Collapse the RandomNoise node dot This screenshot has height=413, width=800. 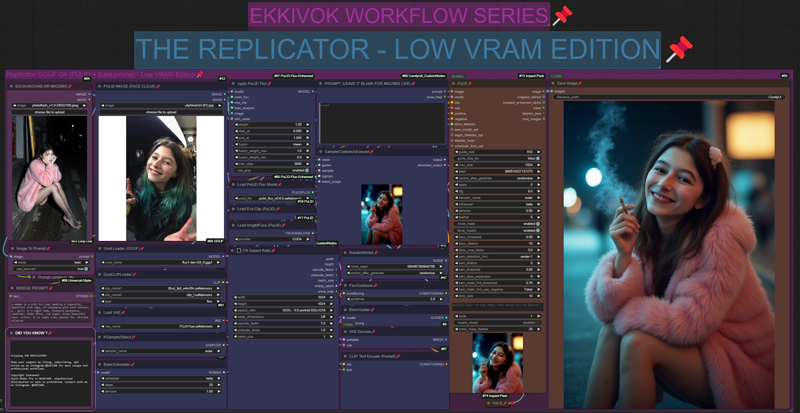(x=345, y=253)
